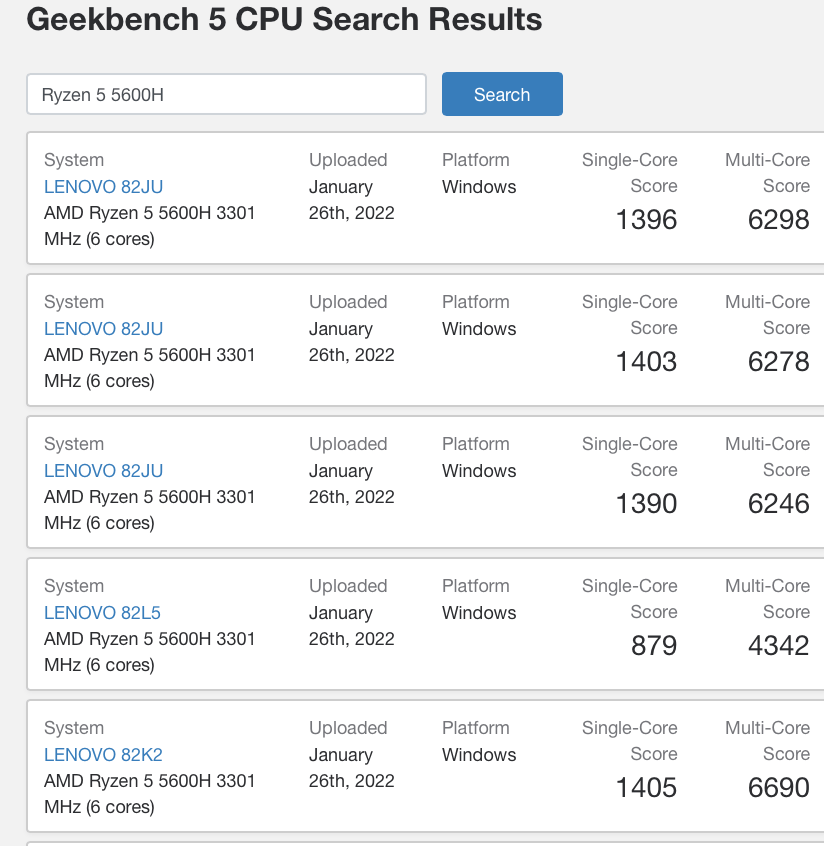Viewport: 824px width, 846px height.
Task: Open the LENOVO 82L5 system link
Action: pyautogui.click(x=103, y=612)
